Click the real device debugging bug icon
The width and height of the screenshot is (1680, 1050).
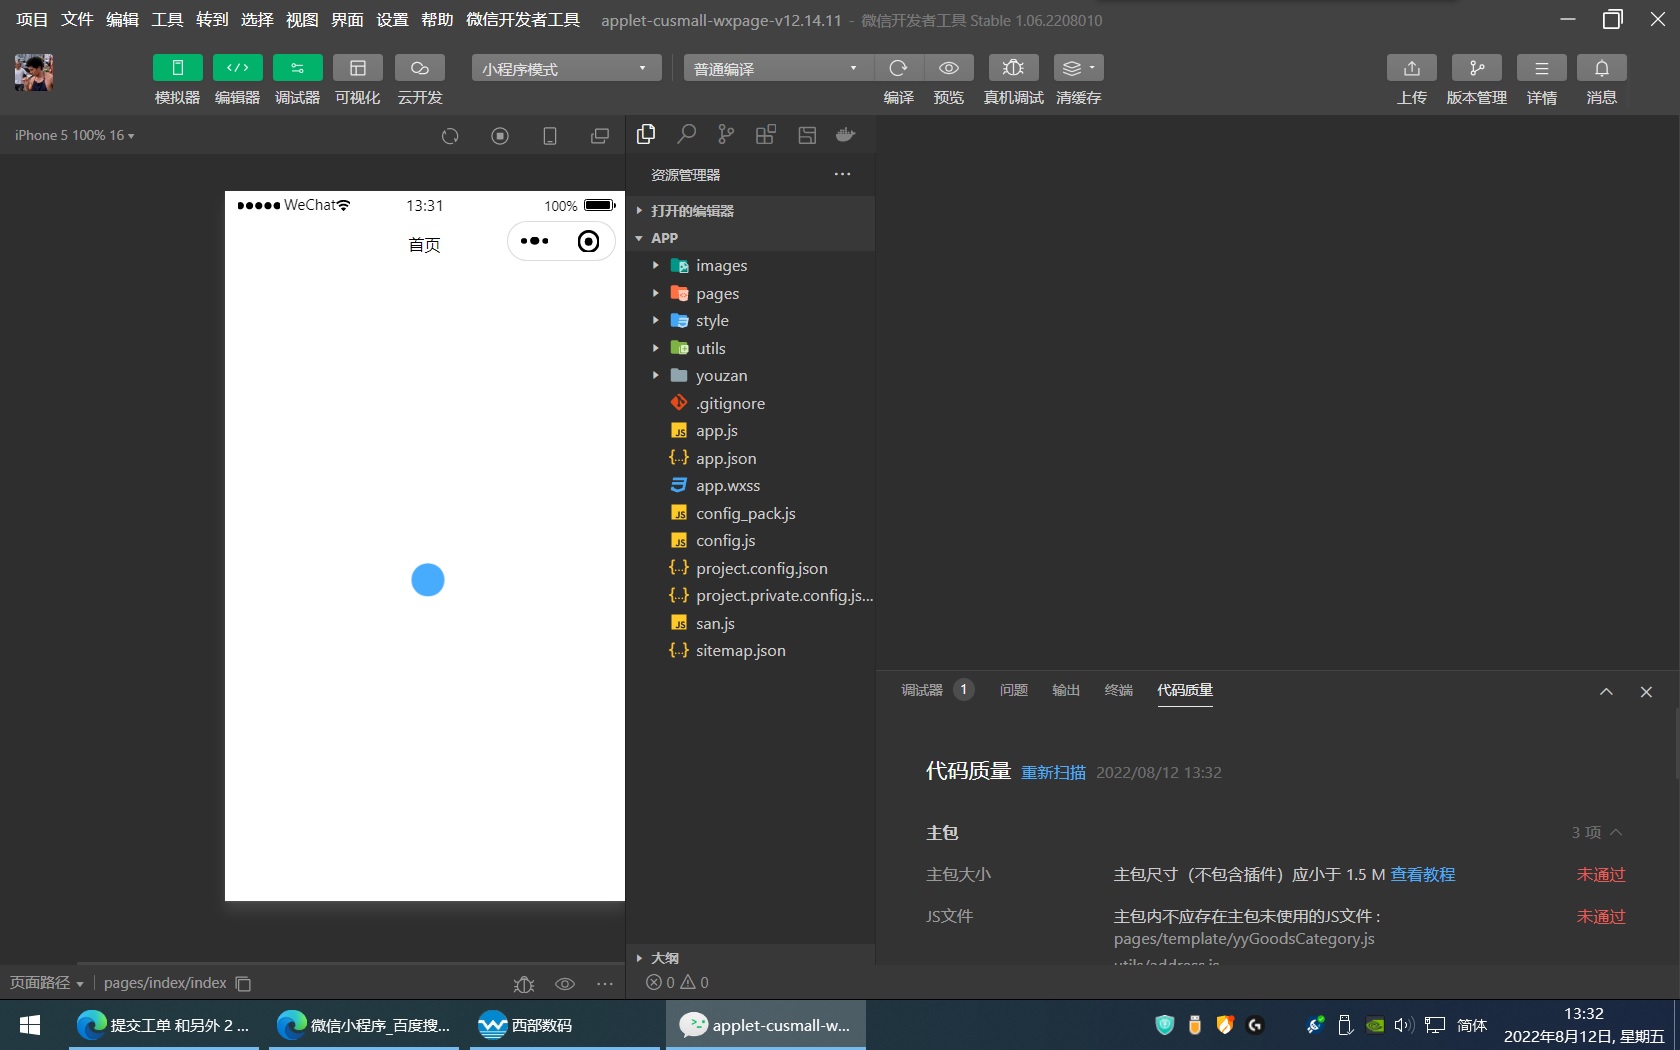1013,68
